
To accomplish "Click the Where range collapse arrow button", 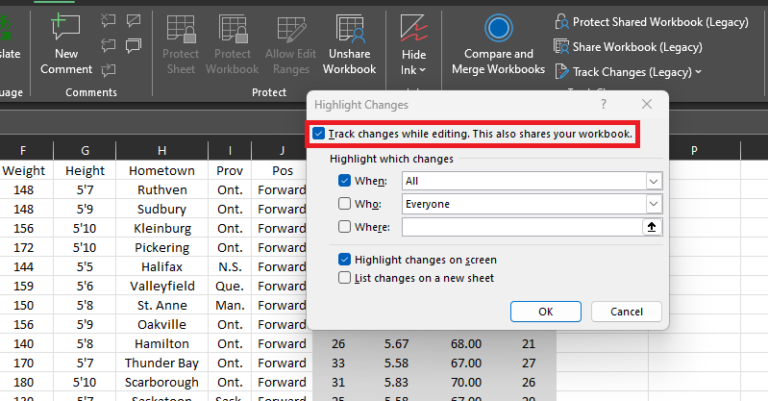I will [x=652, y=227].
